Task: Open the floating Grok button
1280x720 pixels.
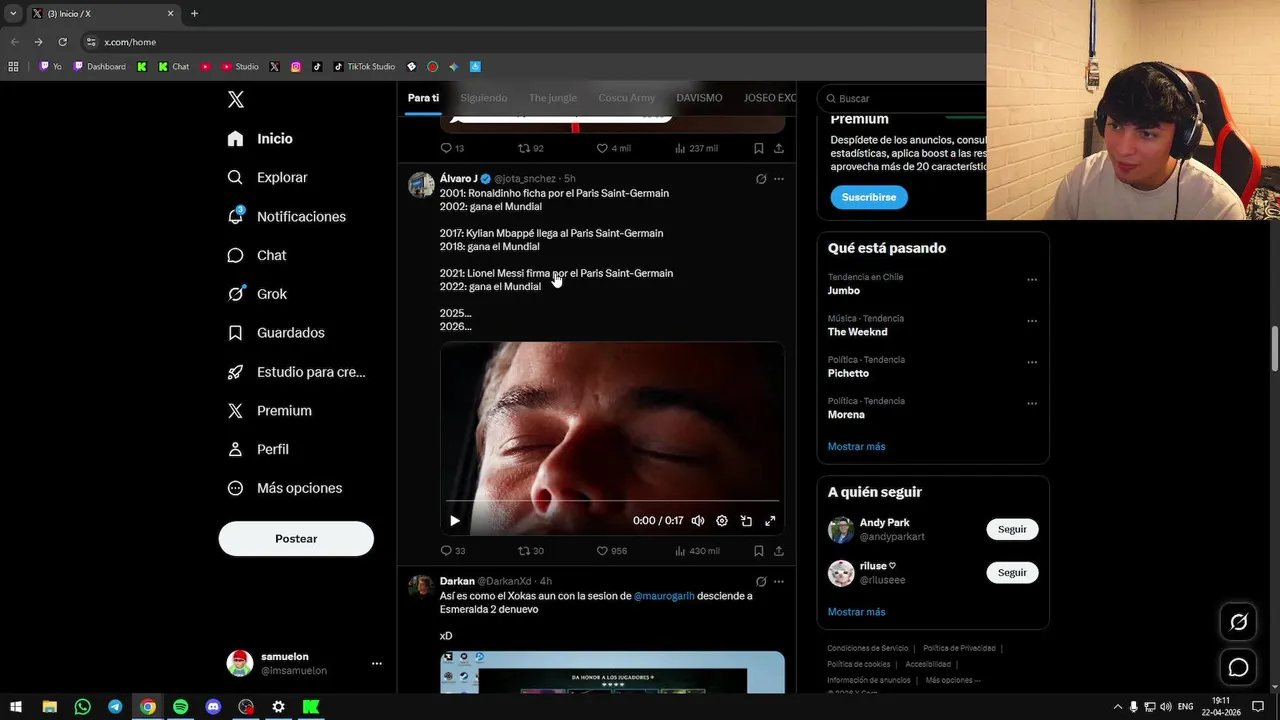Action: pos(1238,622)
